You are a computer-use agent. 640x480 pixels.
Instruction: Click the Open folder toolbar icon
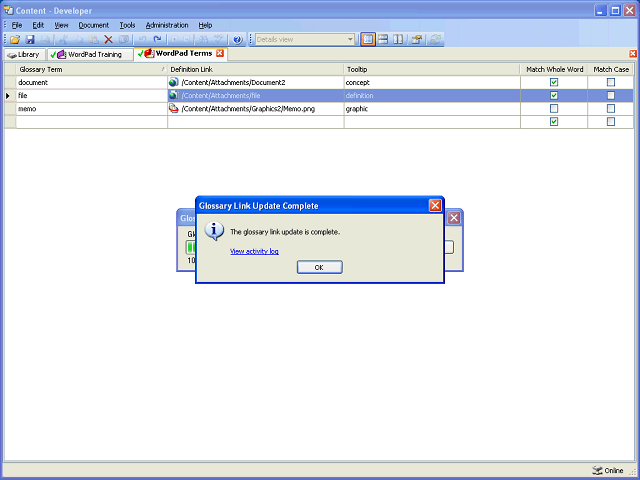point(15,40)
